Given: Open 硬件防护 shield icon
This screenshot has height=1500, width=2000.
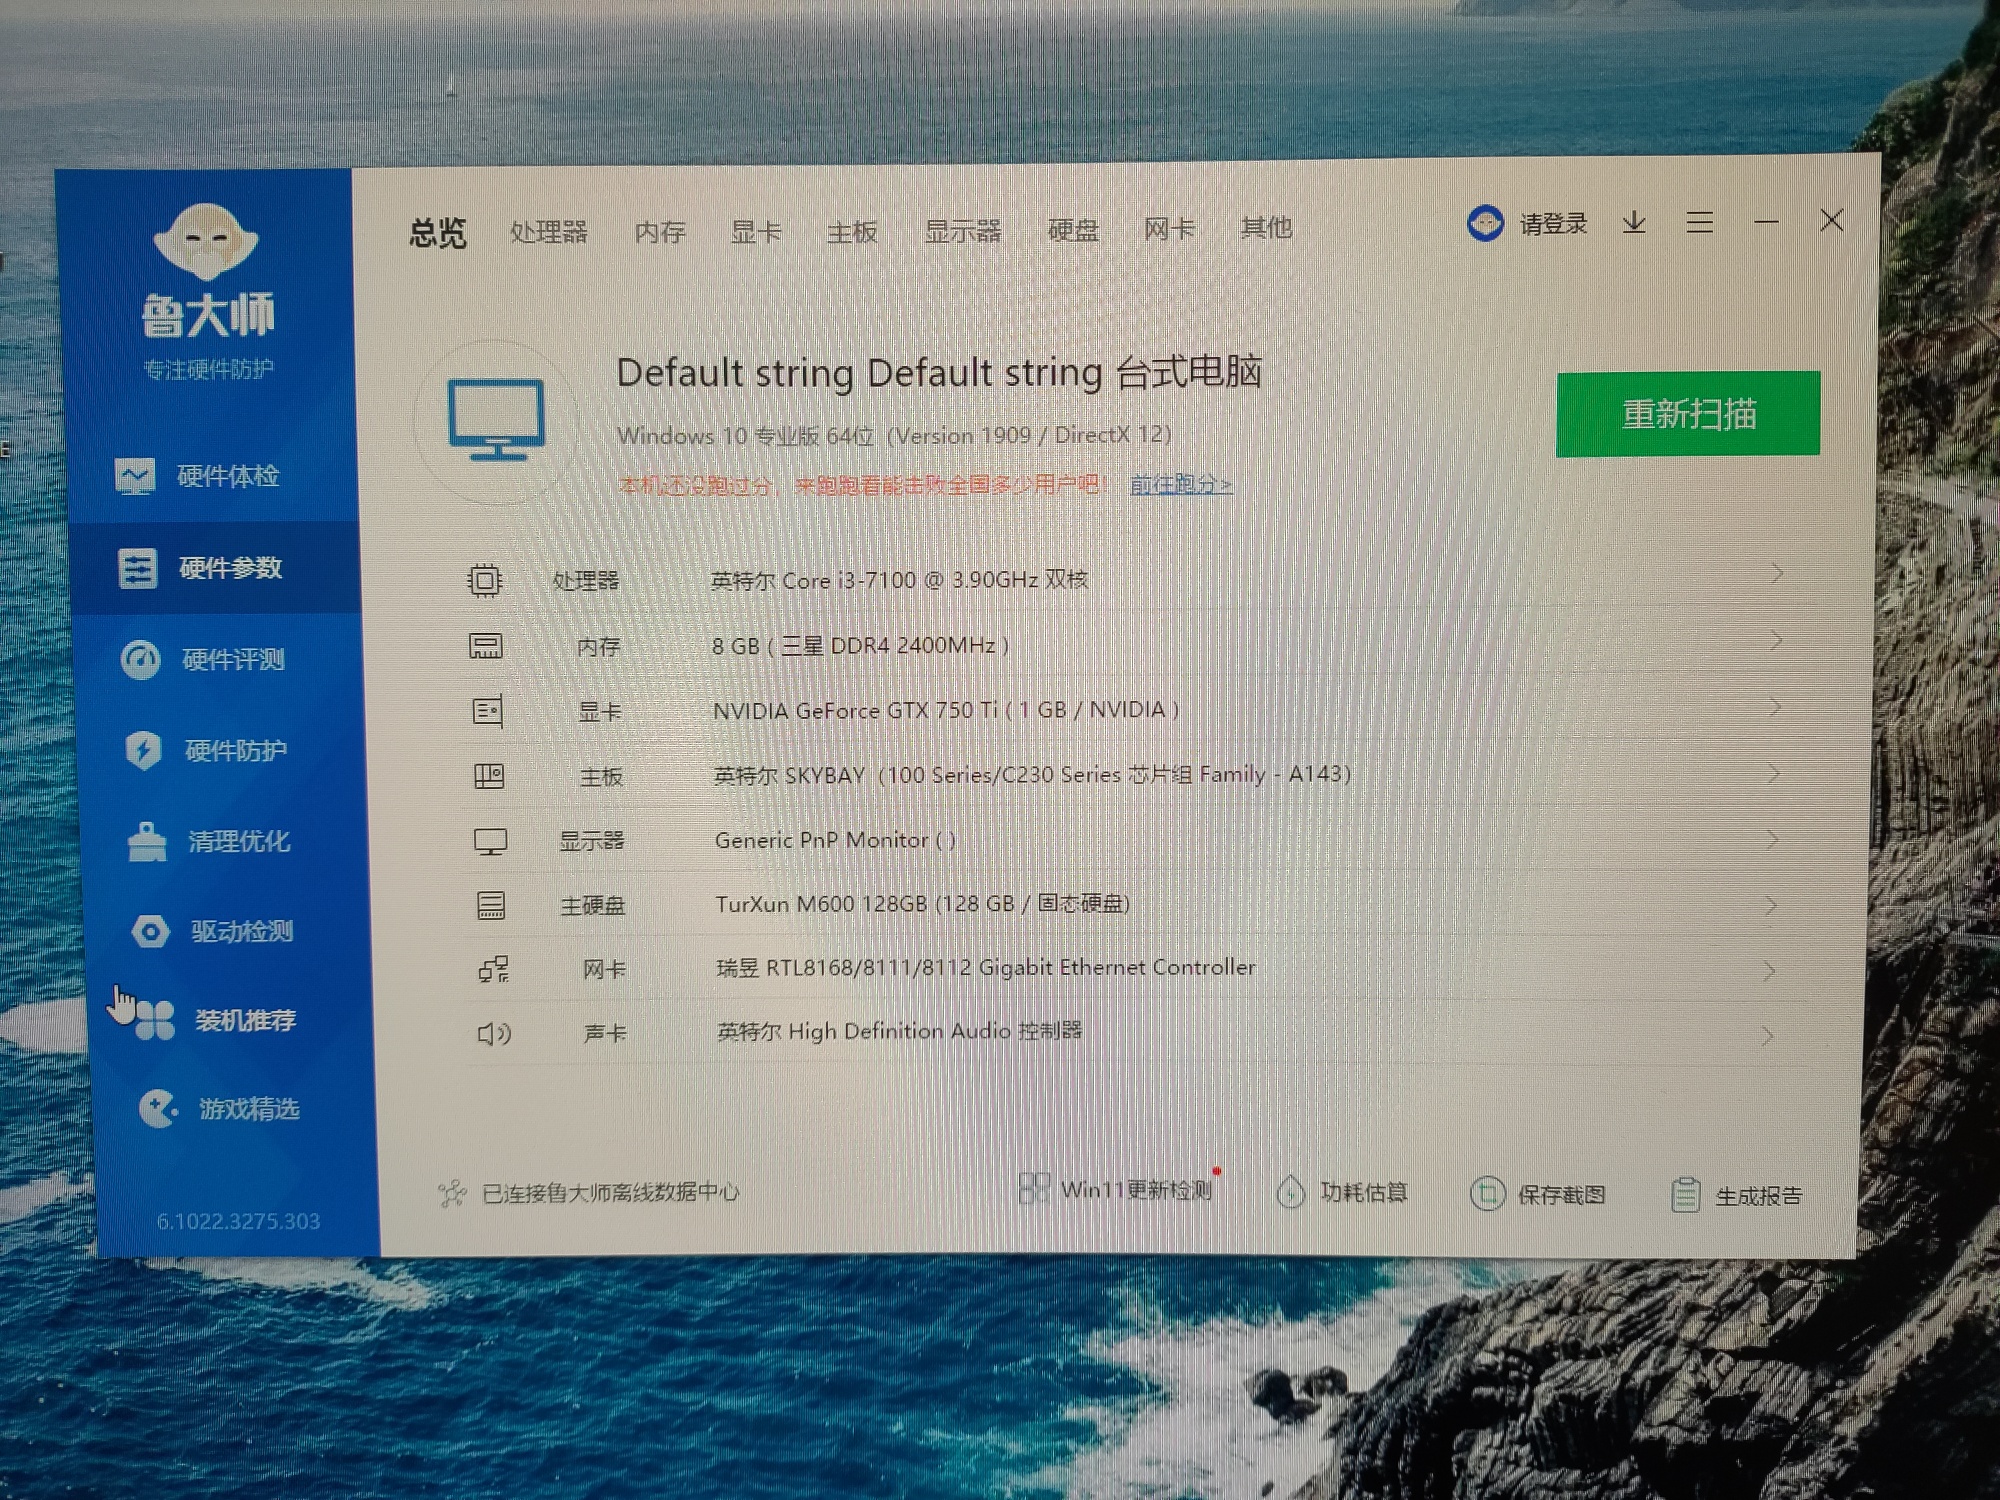Looking at the screenshot, I should (144, 750).
